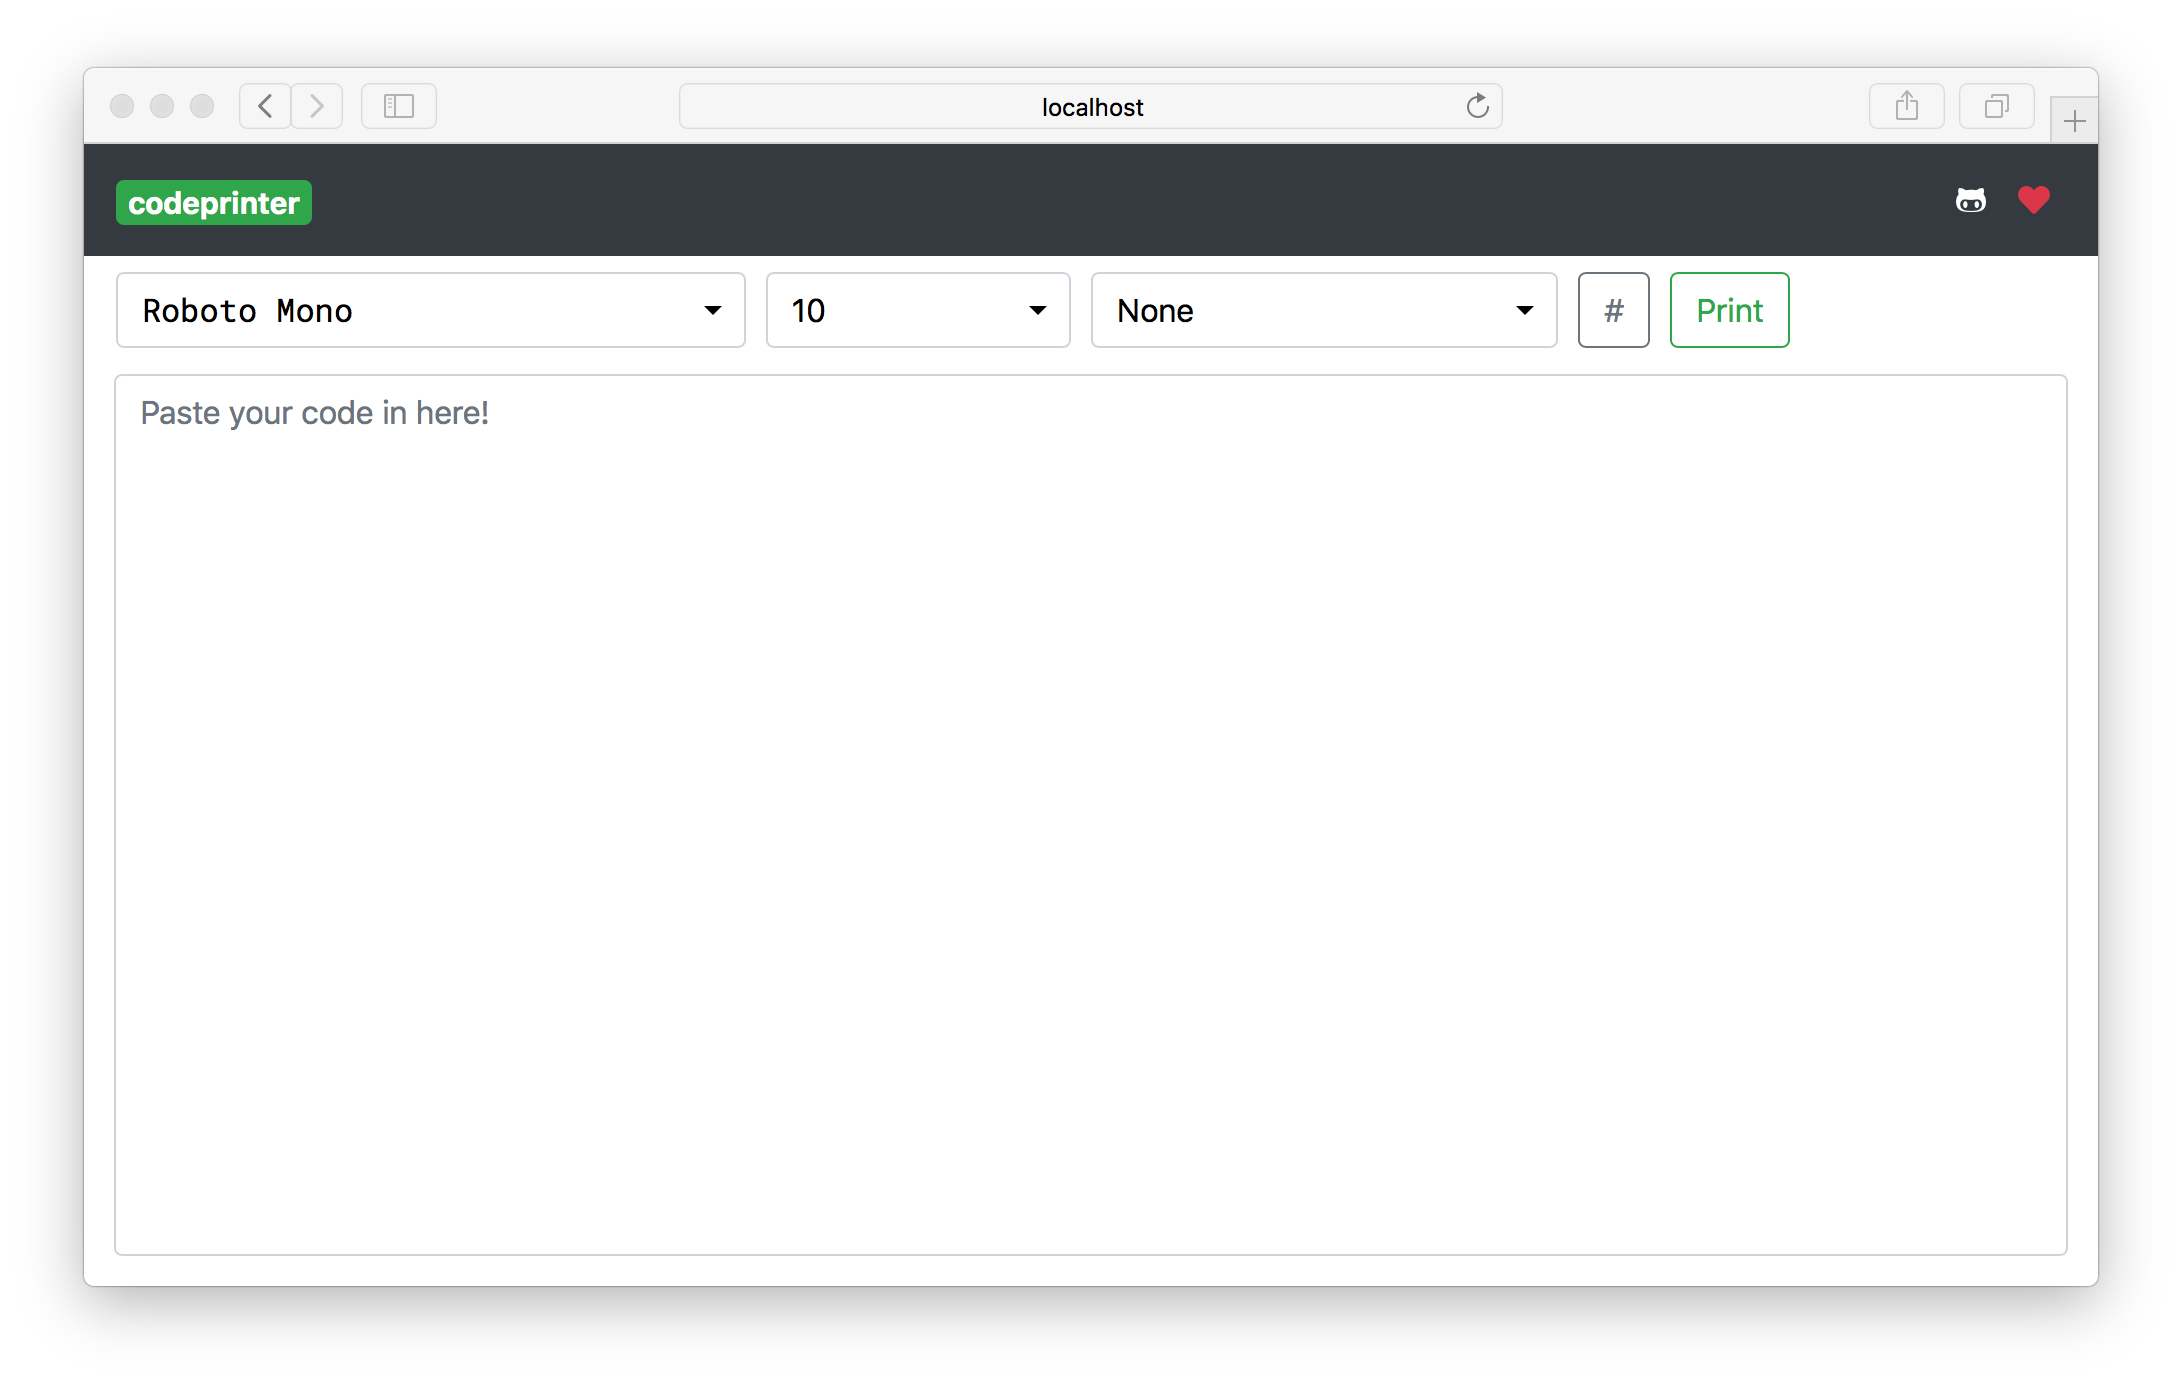
Task: Open the font size 10 dropdown
Action: tap(917, 310)
